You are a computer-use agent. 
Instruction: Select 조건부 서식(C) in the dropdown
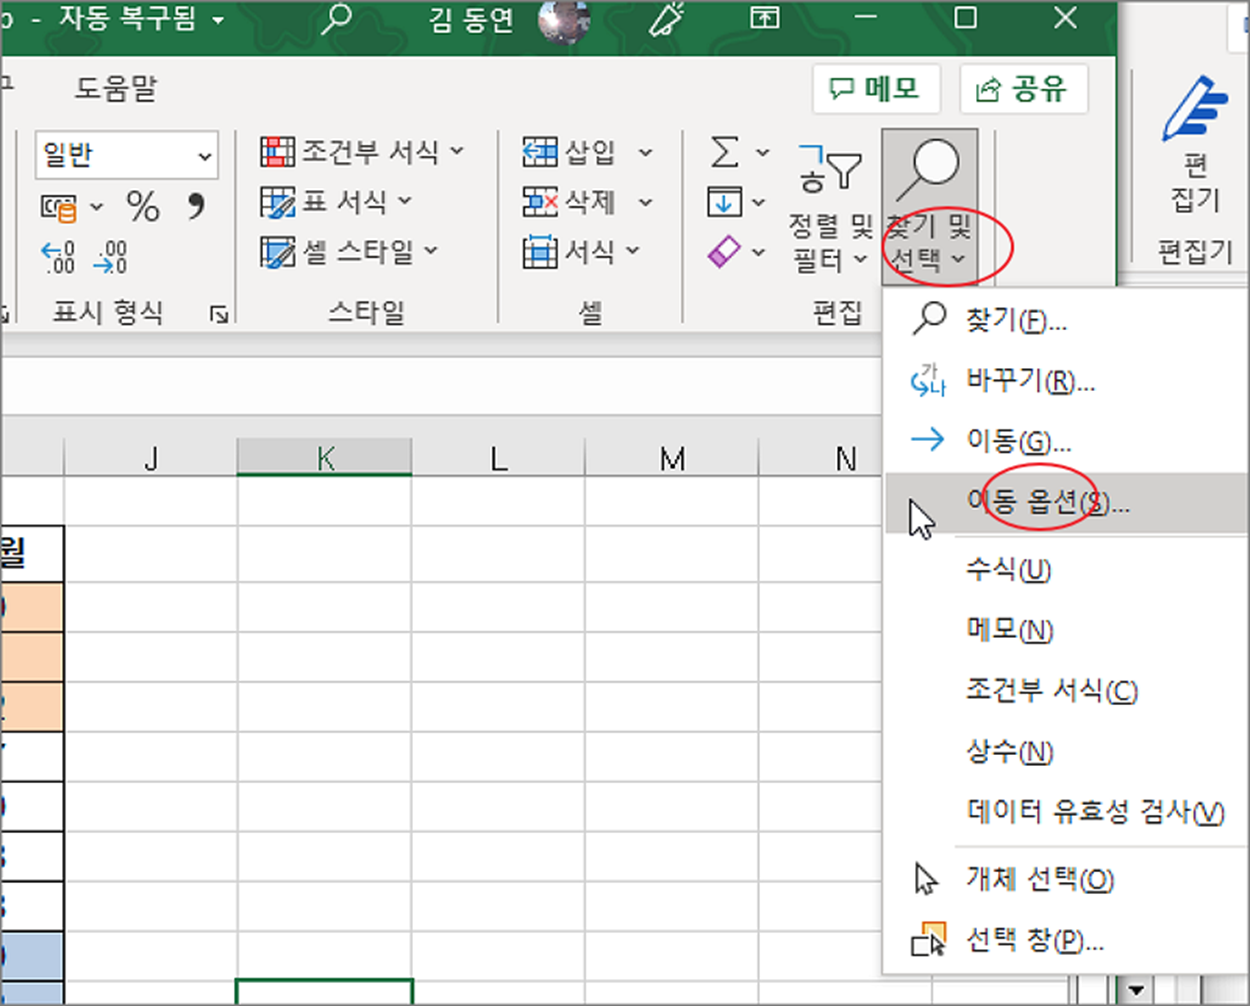tap(1066, 690)
